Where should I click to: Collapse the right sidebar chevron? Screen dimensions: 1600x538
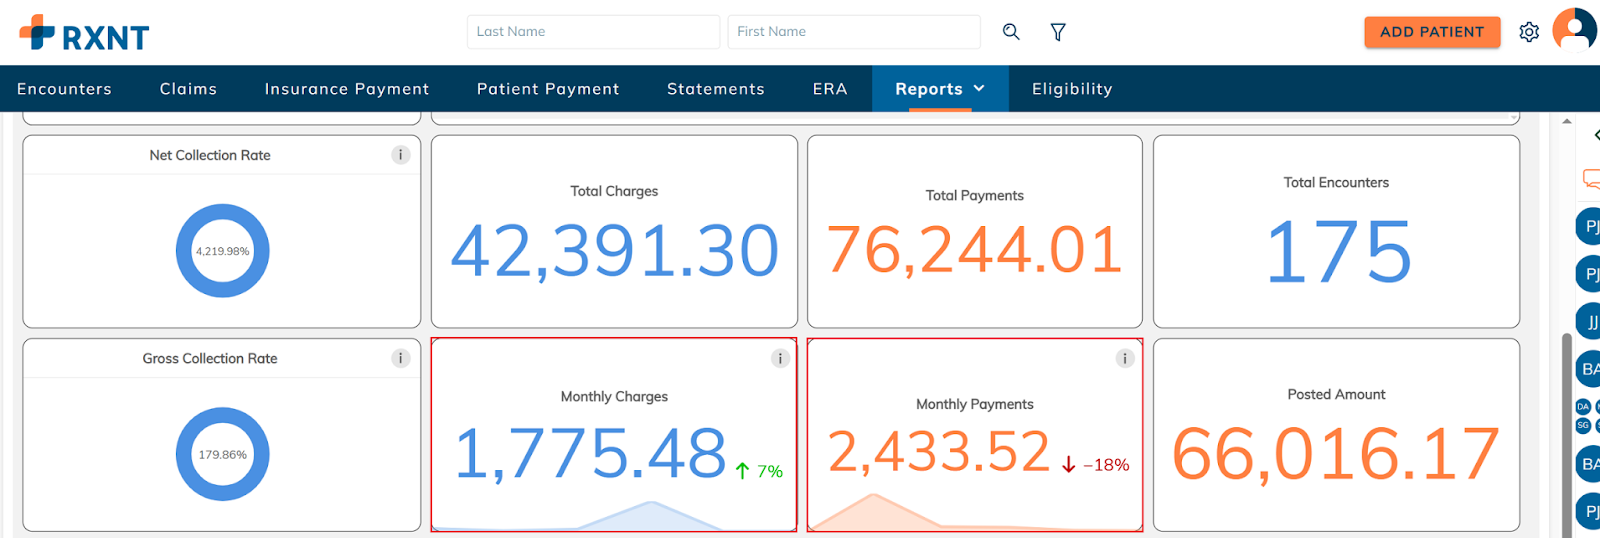pos(1596,135)
